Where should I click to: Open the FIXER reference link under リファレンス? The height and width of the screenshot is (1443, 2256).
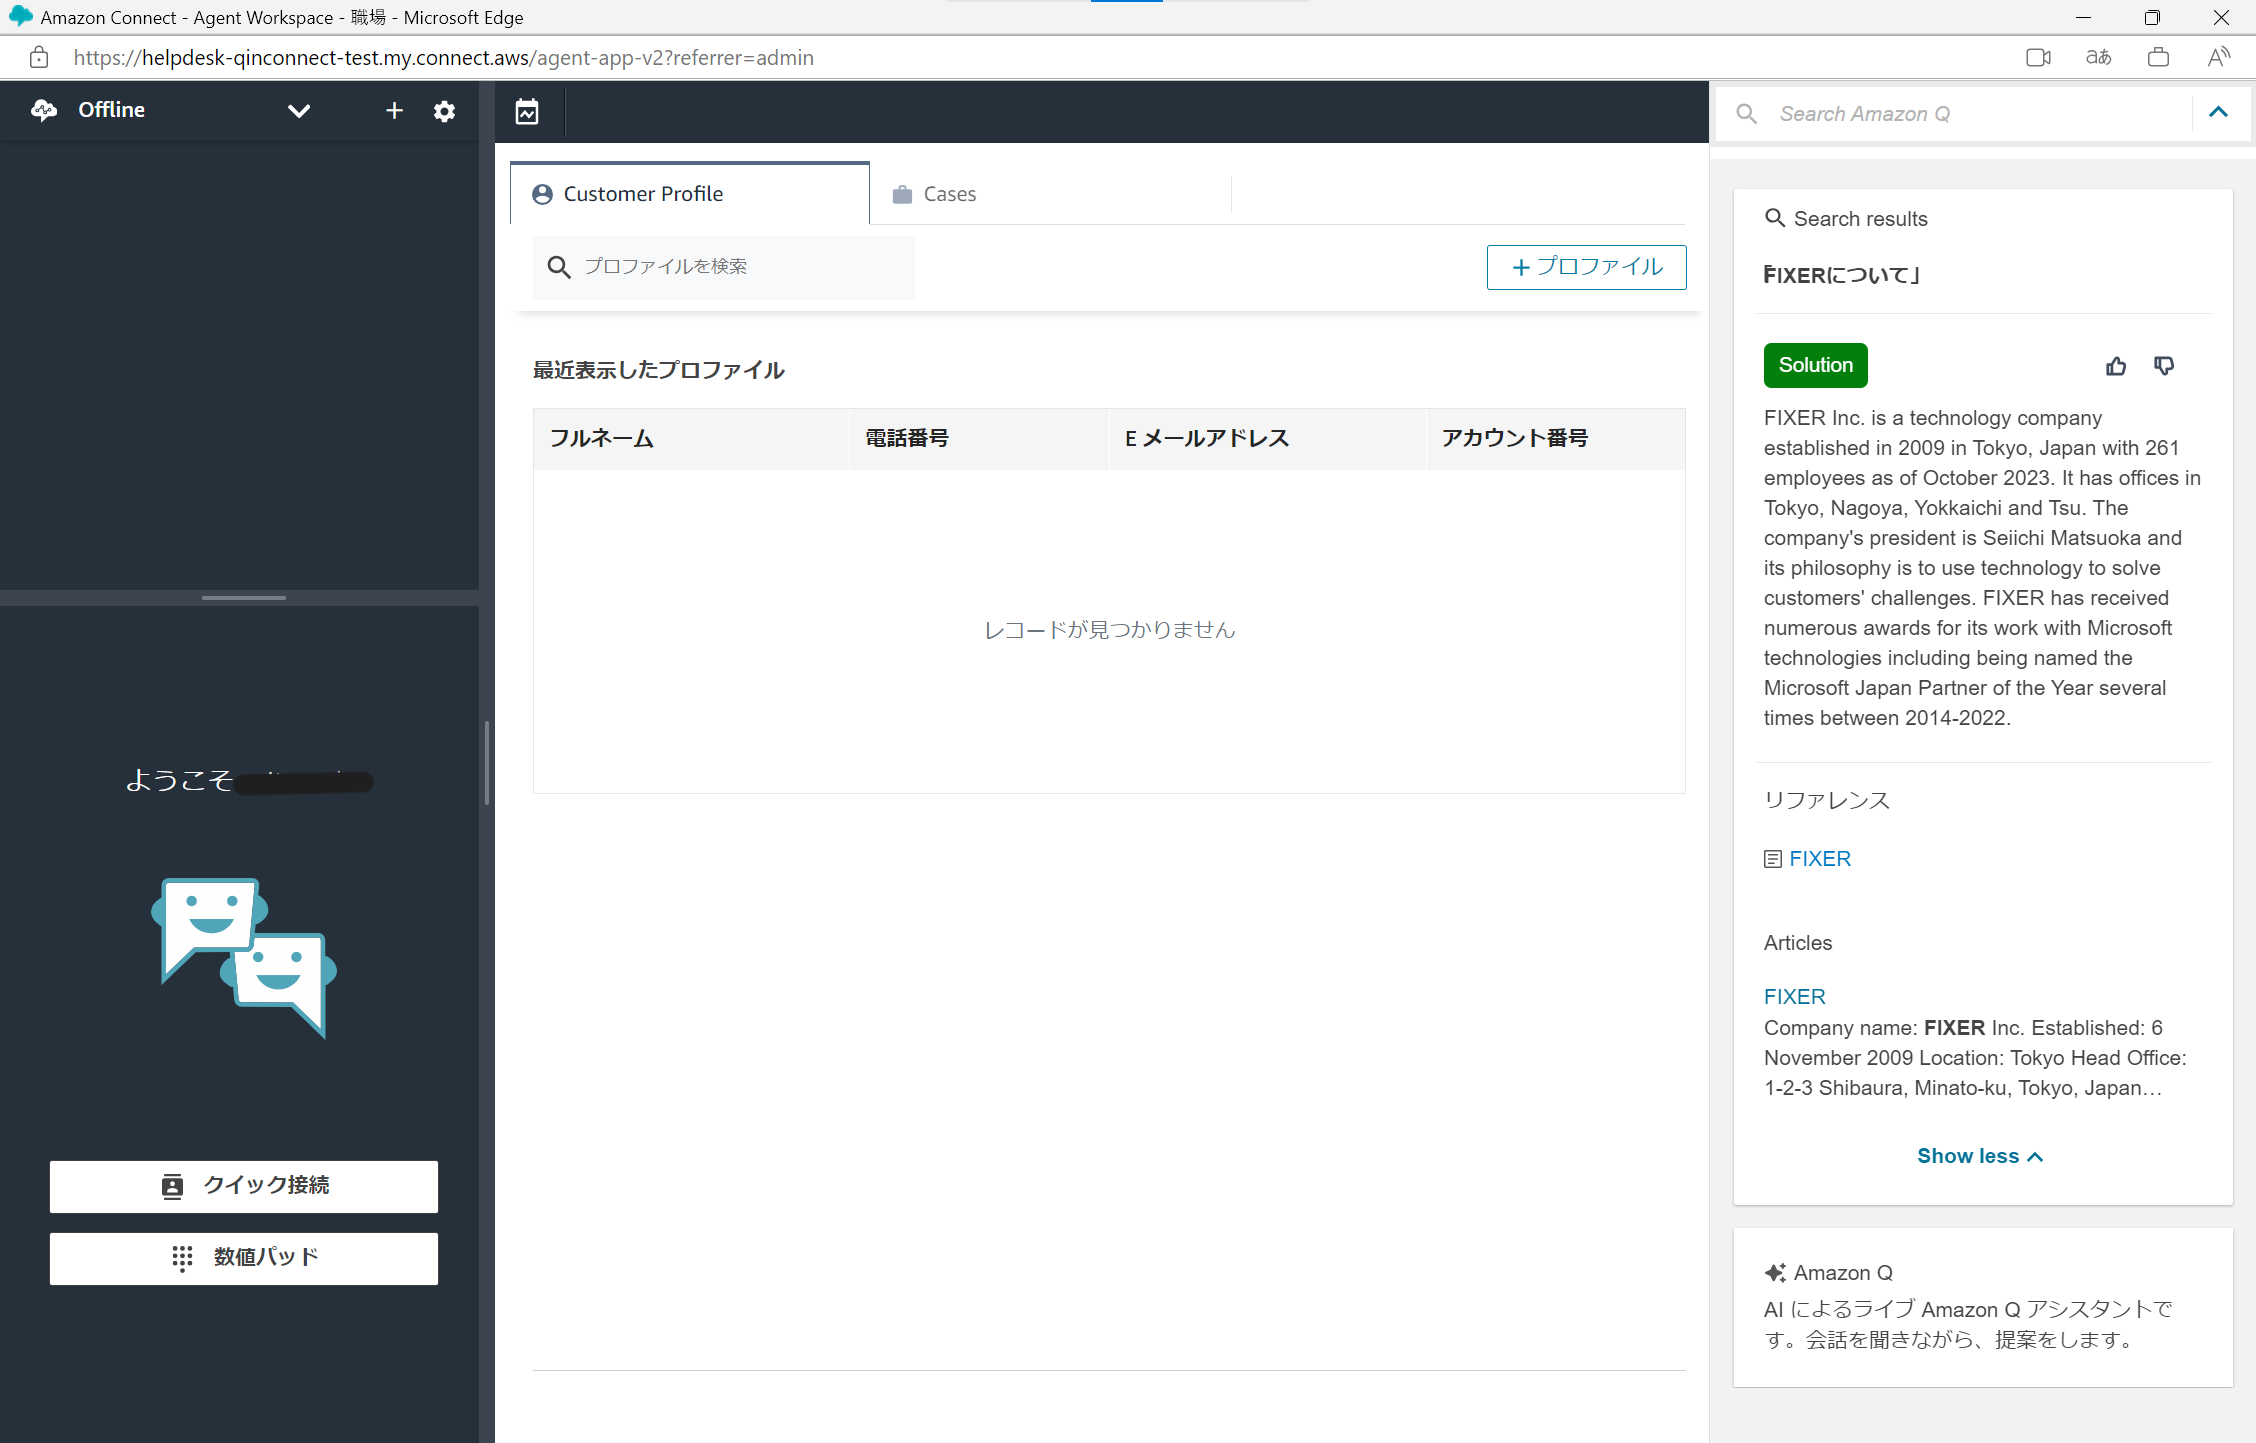[1820, 859]
